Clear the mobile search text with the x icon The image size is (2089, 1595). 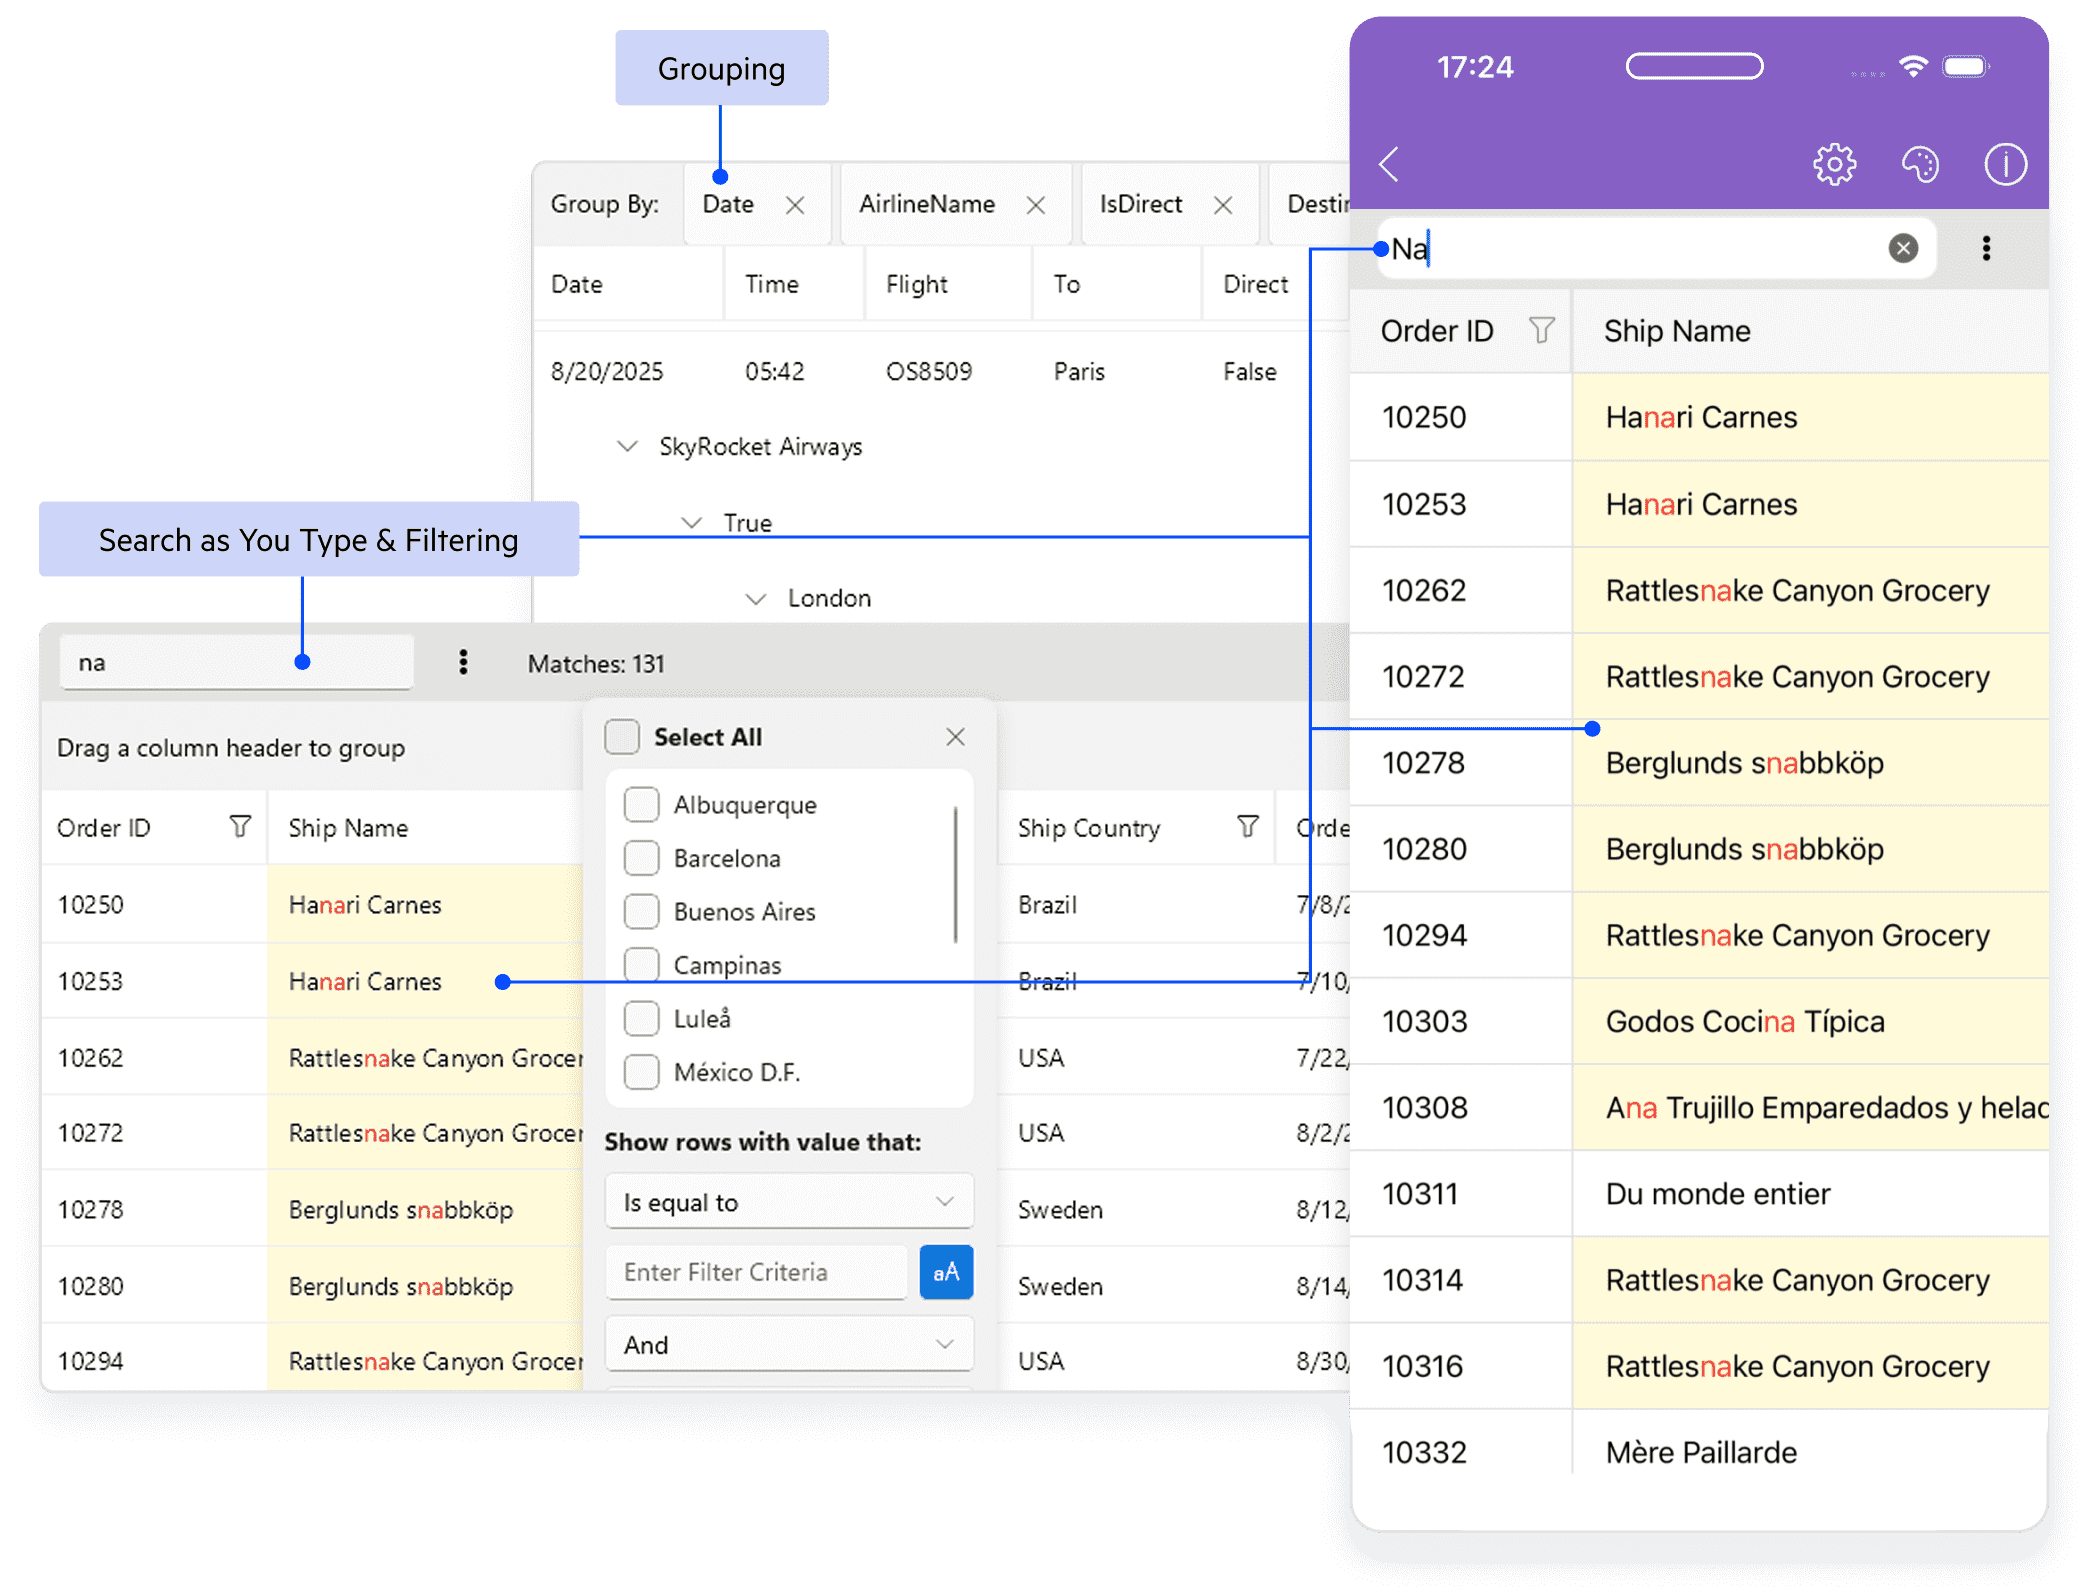[x=1903, y=248]
